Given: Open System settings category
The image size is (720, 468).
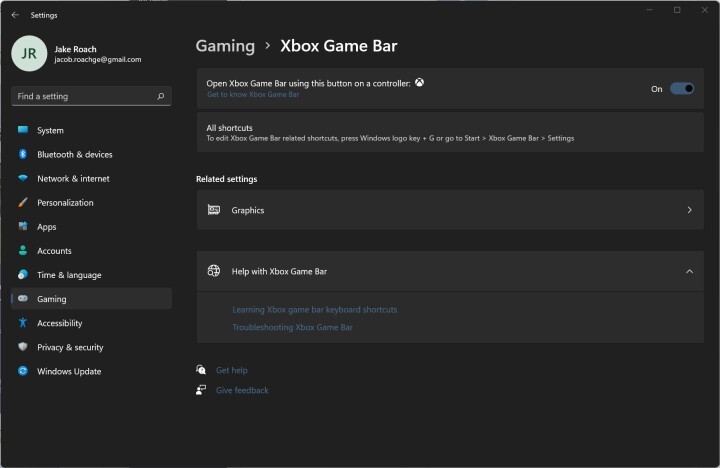Looking at the screenshot, I should point(91,130).
